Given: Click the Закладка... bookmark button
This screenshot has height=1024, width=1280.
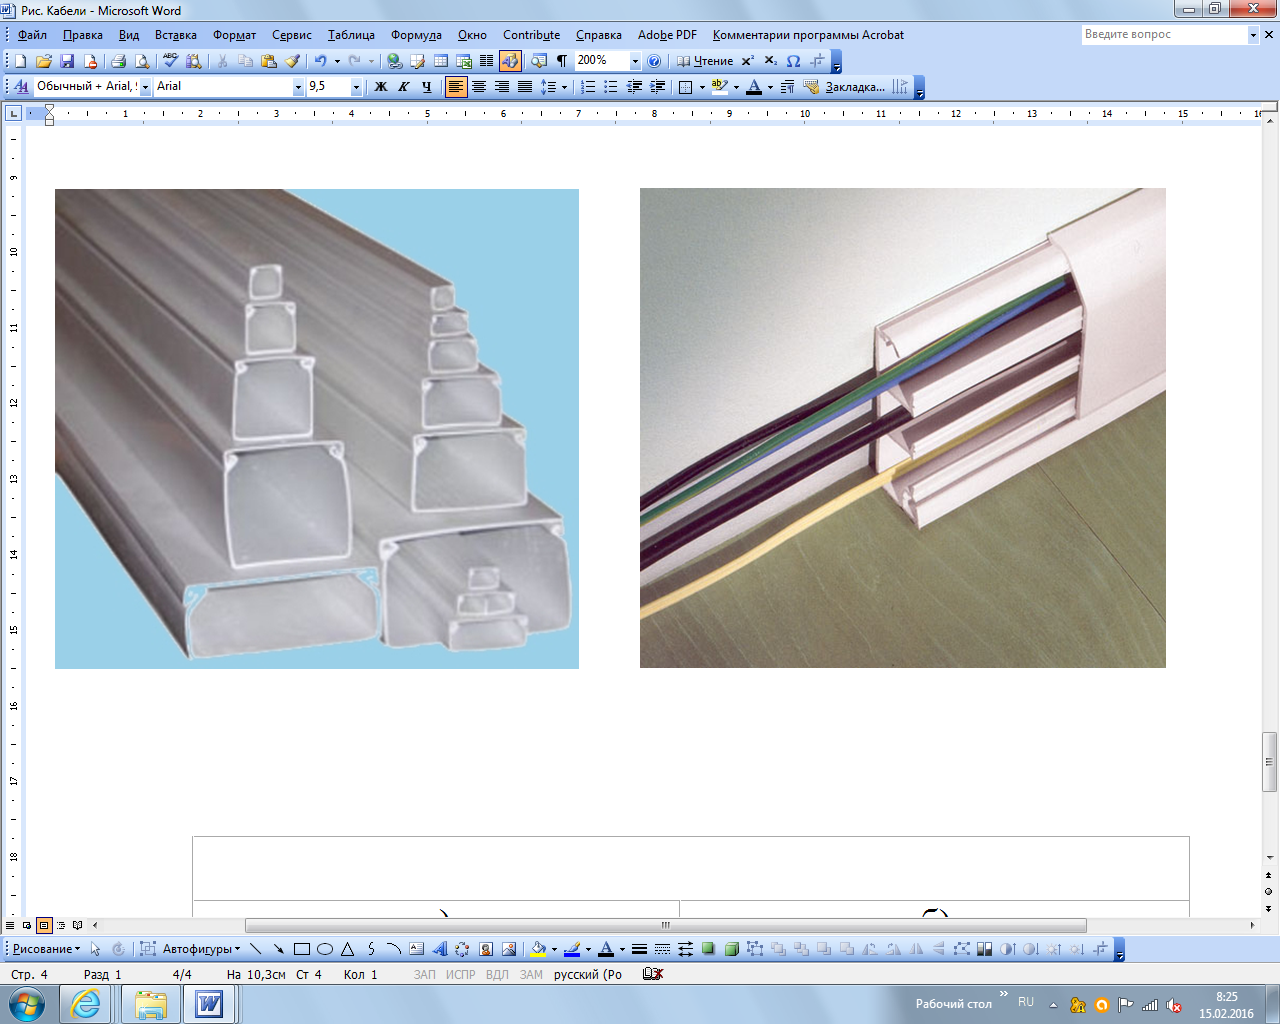Looking at the screenshot, I should coord(845,87).
